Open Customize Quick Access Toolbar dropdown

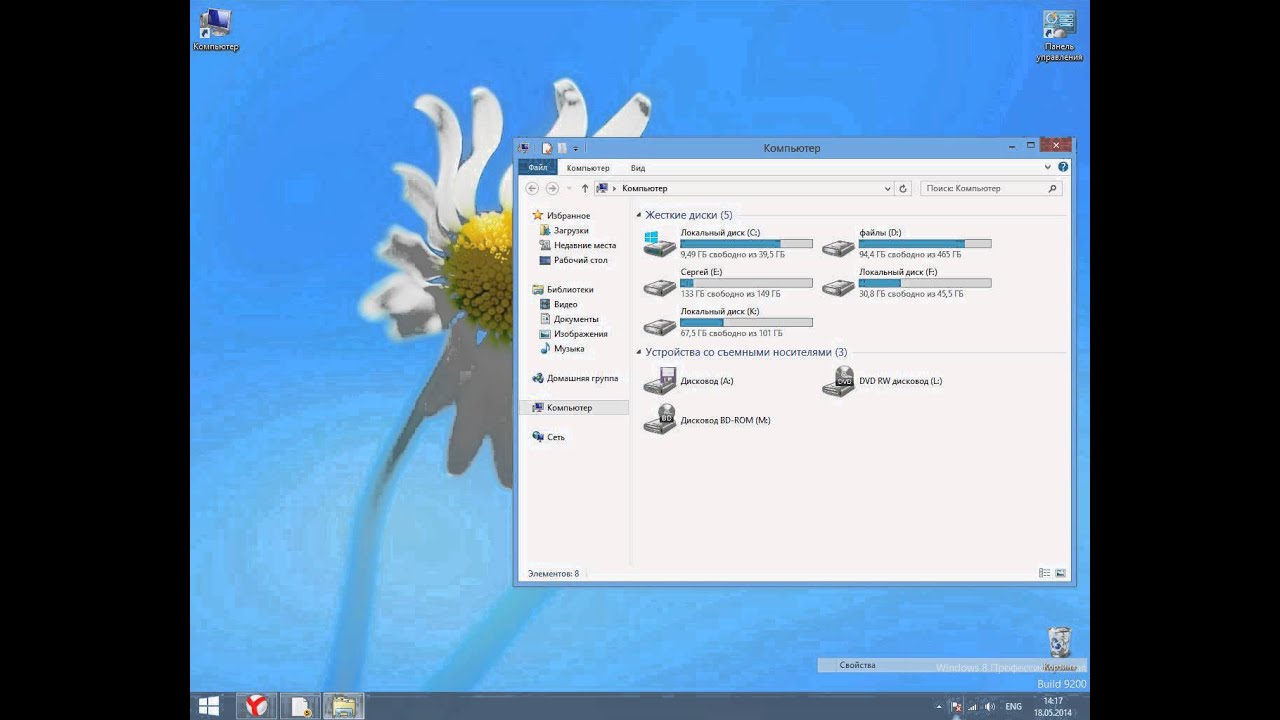(x=575, y=148)
